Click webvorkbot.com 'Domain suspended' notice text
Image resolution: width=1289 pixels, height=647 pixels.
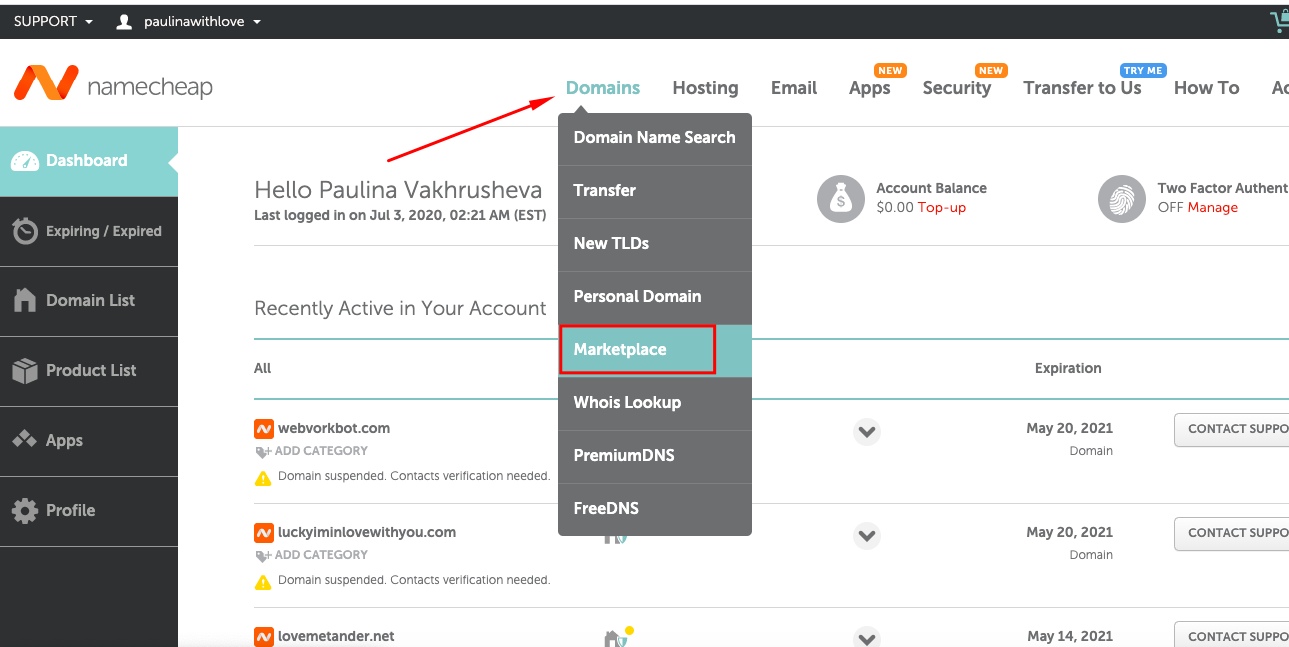pyautogui.click(x=414, y=476)
